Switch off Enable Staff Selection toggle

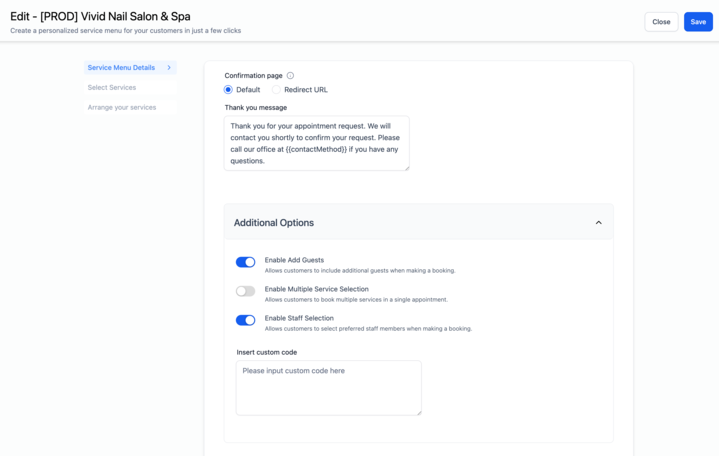(245, 320)
